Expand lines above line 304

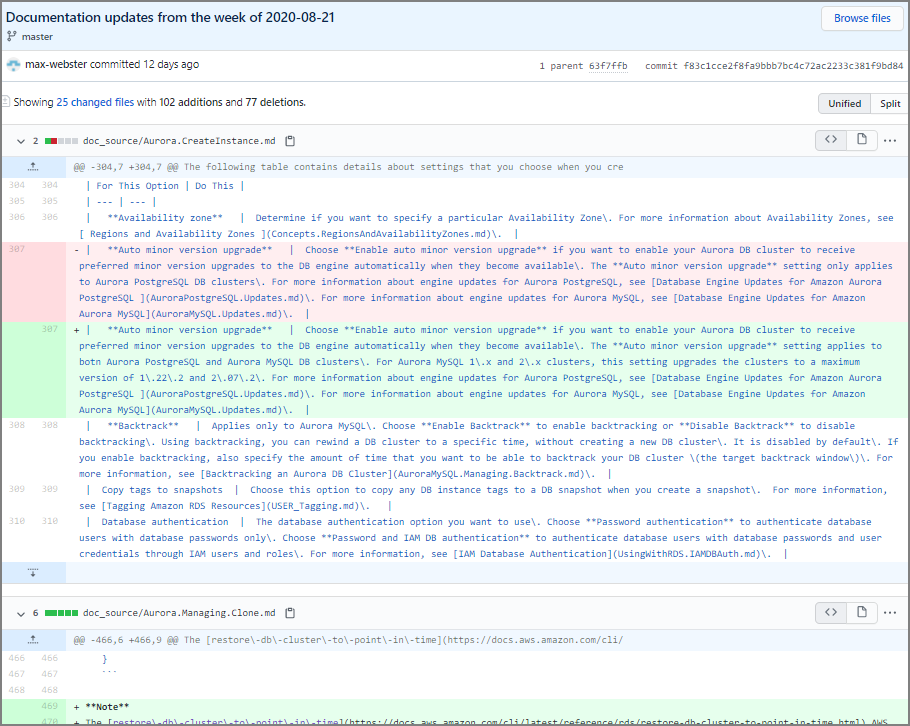click(x=33, y=167)
